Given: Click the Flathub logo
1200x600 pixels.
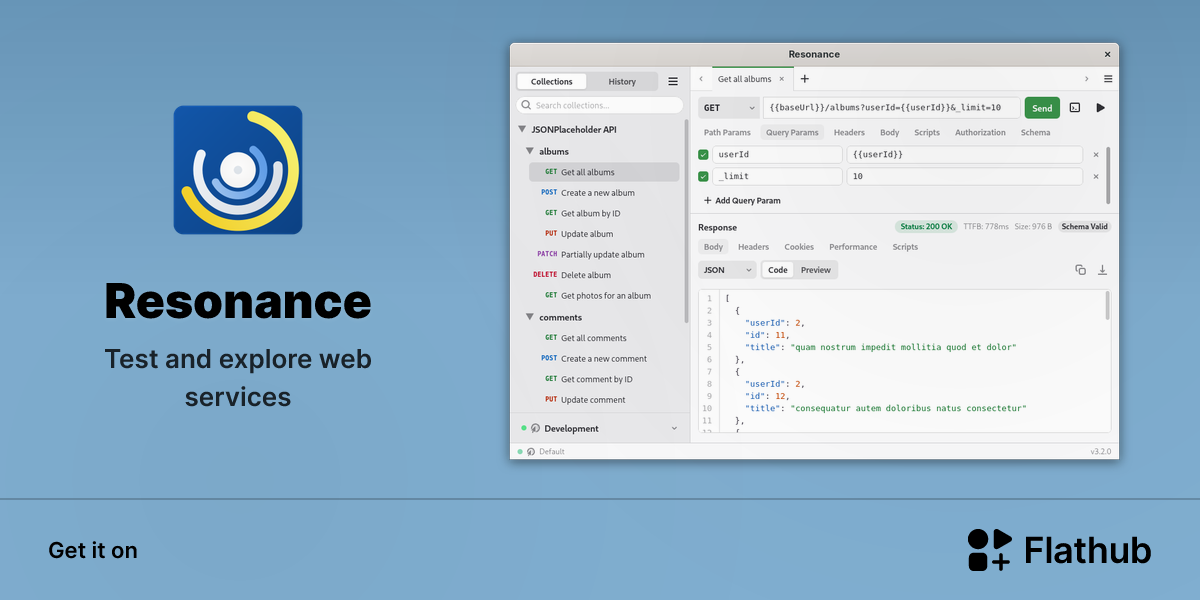Looking at the screenshot, I should click(1059, 550).
